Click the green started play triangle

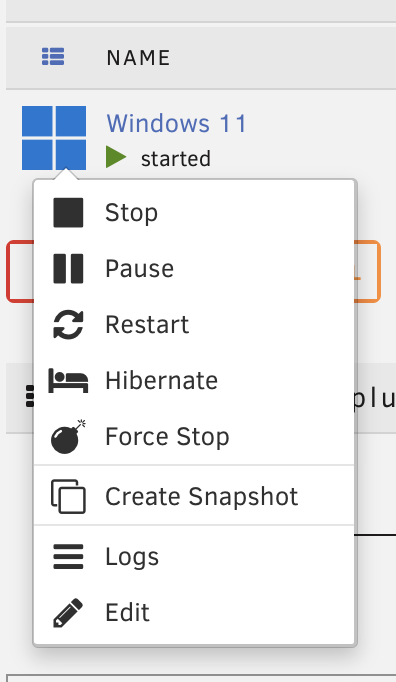click(116, 157)
